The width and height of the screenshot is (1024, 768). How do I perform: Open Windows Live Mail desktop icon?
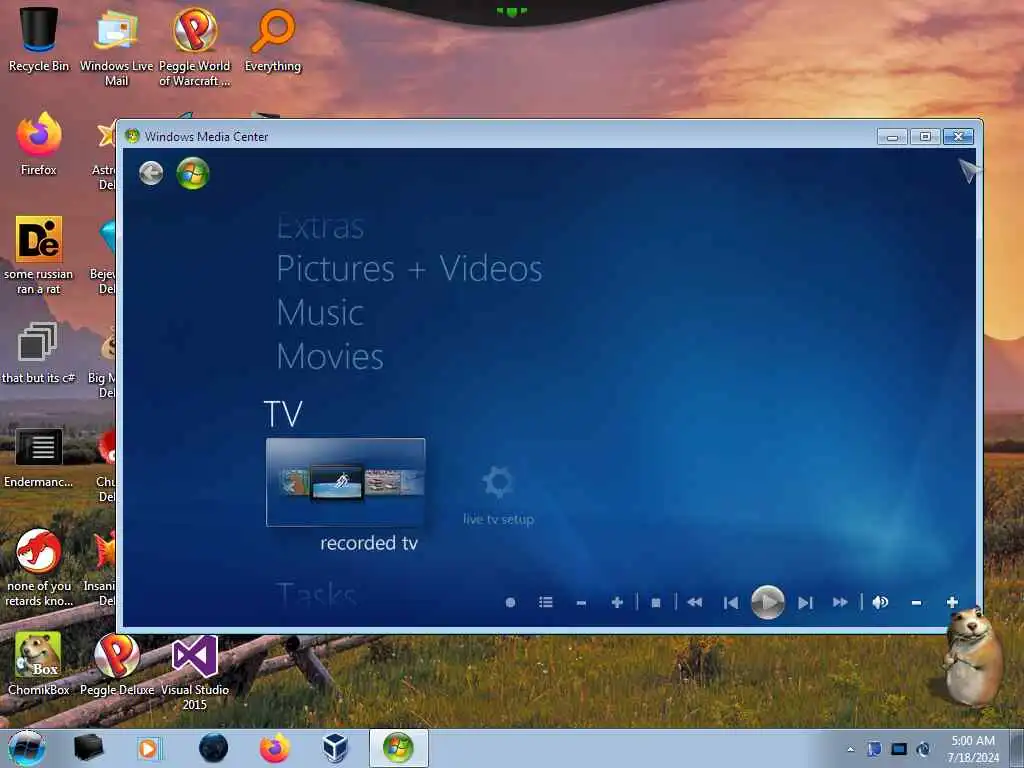[x=116, y=47]
